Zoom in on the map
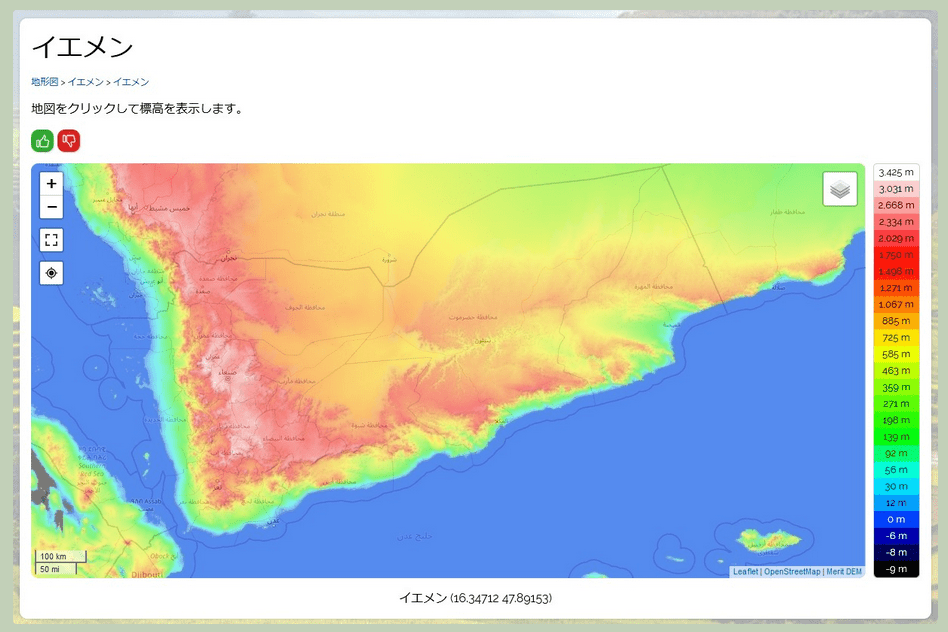 [52, 184]
